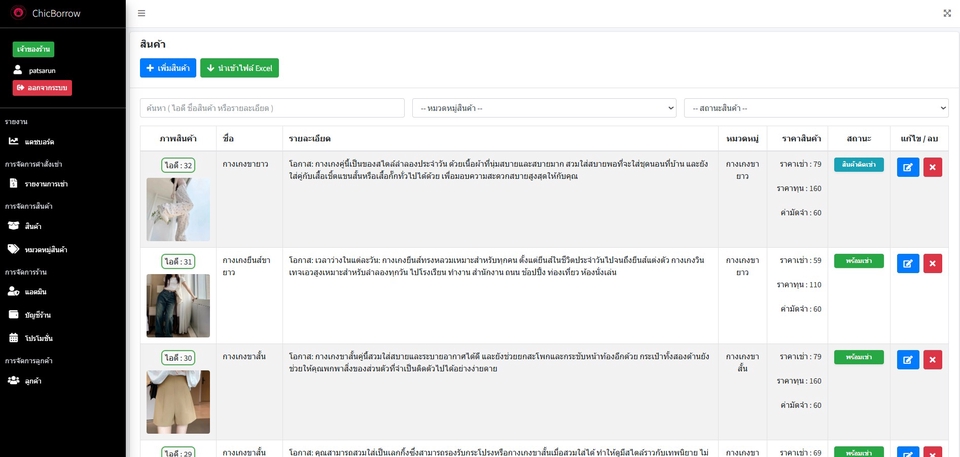Click the แอดมิน user icon in sidebar
The image size is (960, 457).
13,292
